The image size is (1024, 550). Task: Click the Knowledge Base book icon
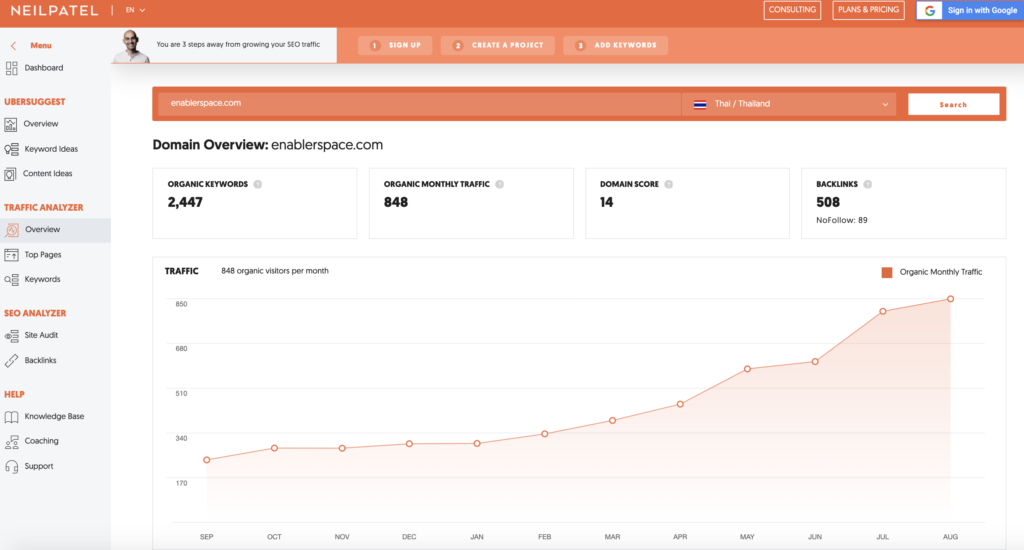11,417
